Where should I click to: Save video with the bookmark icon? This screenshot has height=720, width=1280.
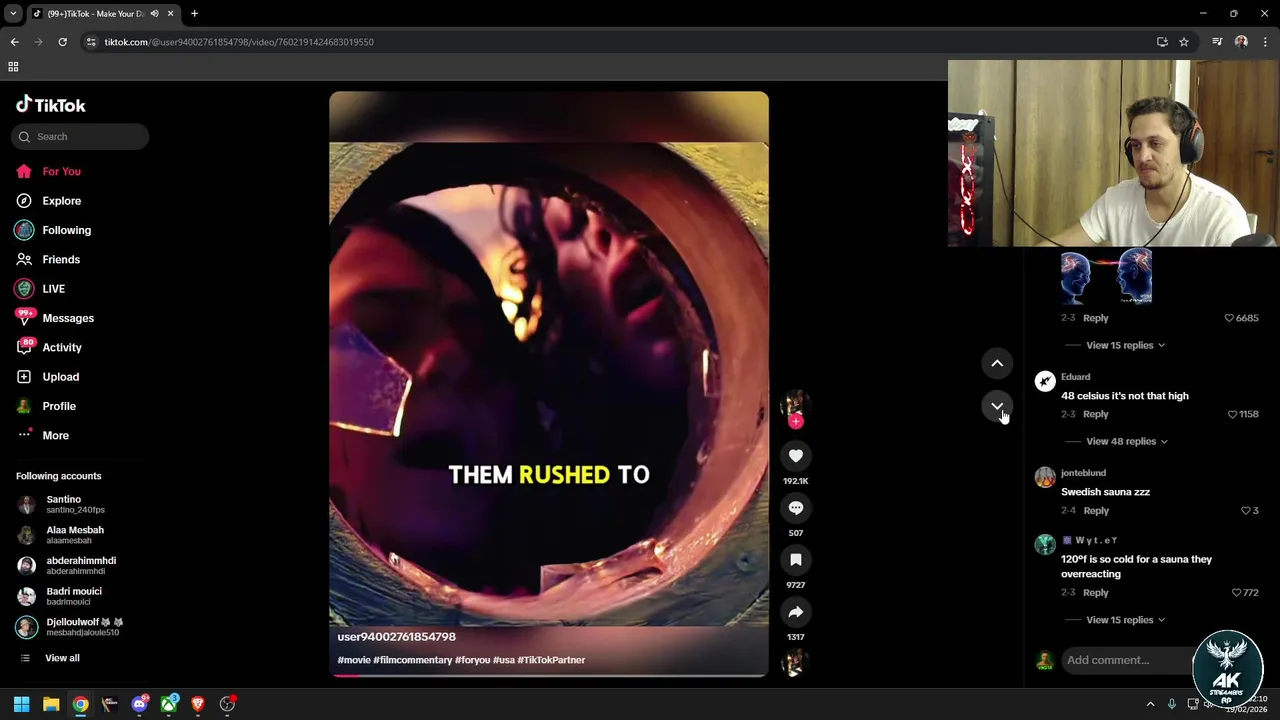click(796, 560)
